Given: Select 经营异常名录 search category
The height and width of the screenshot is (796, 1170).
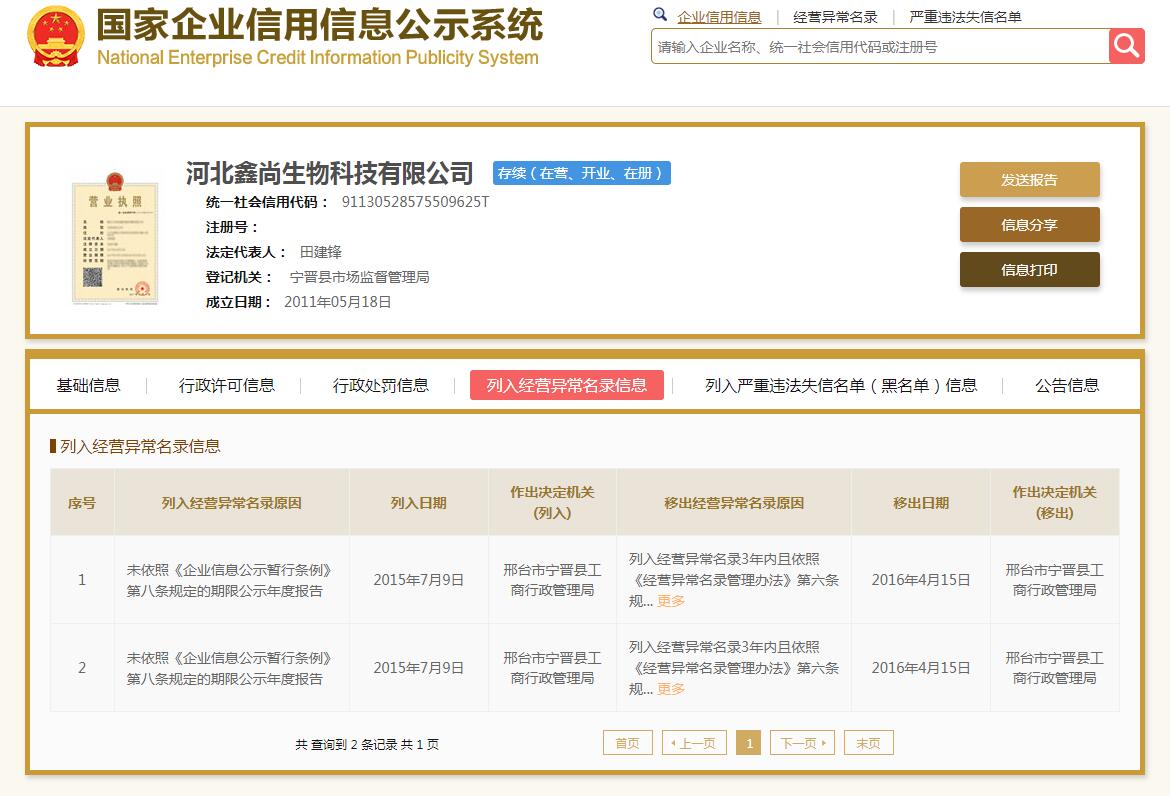Looking at the screenshot, I should click(x=835, y=17).
